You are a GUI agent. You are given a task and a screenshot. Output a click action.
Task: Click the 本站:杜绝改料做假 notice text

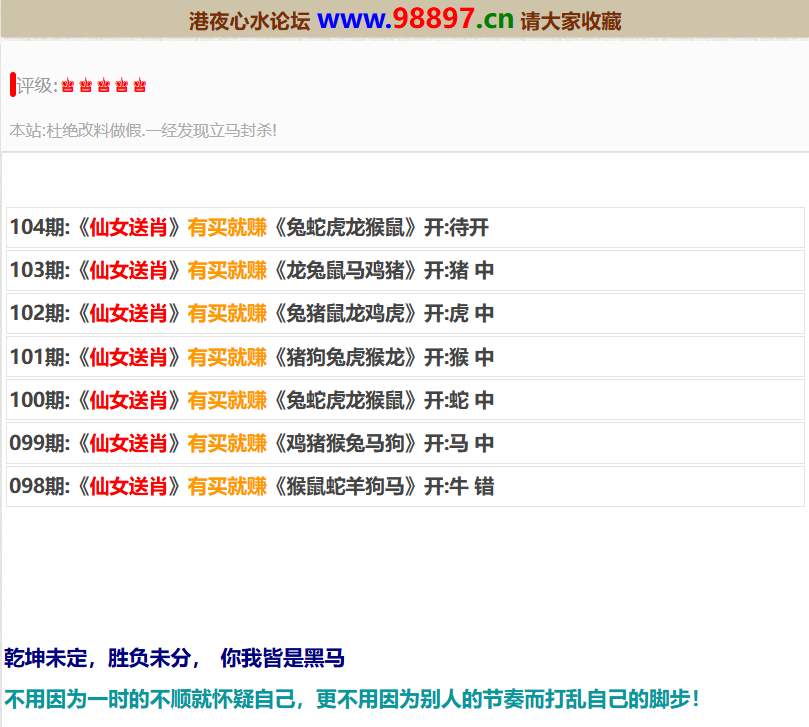pos(143,130)
